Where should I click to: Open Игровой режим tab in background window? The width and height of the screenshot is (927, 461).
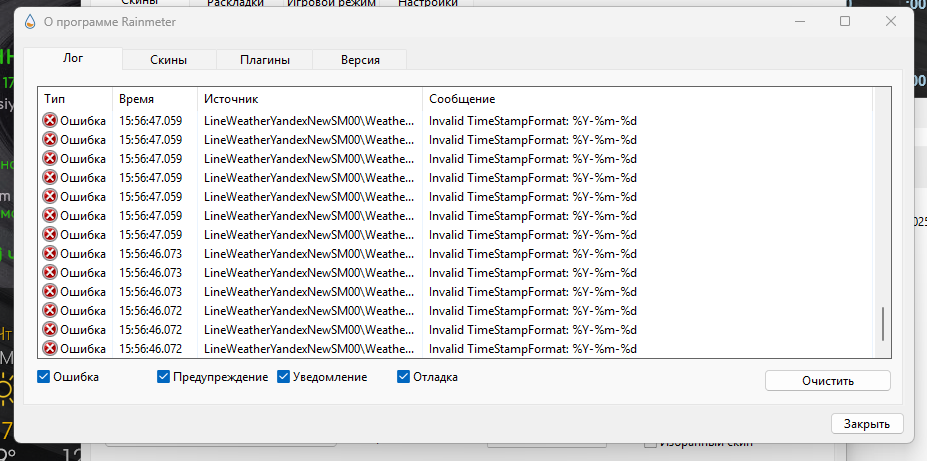tap(331, 4)
